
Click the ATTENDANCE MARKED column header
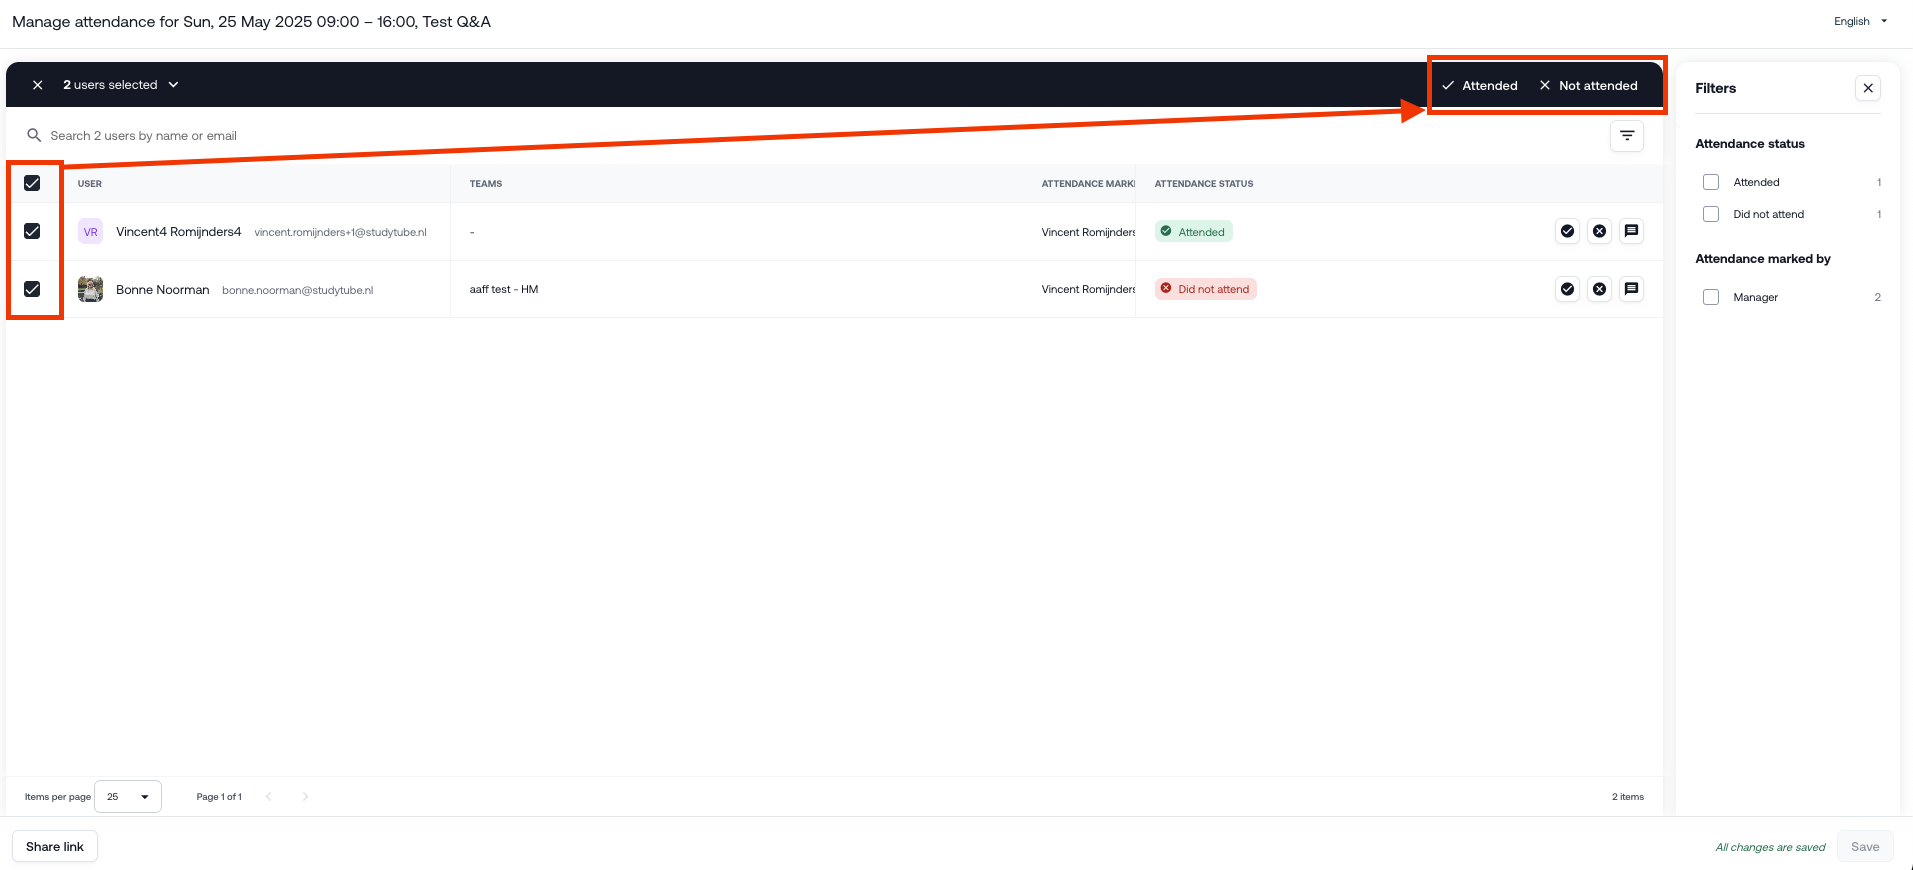(x=1088, y=184)
